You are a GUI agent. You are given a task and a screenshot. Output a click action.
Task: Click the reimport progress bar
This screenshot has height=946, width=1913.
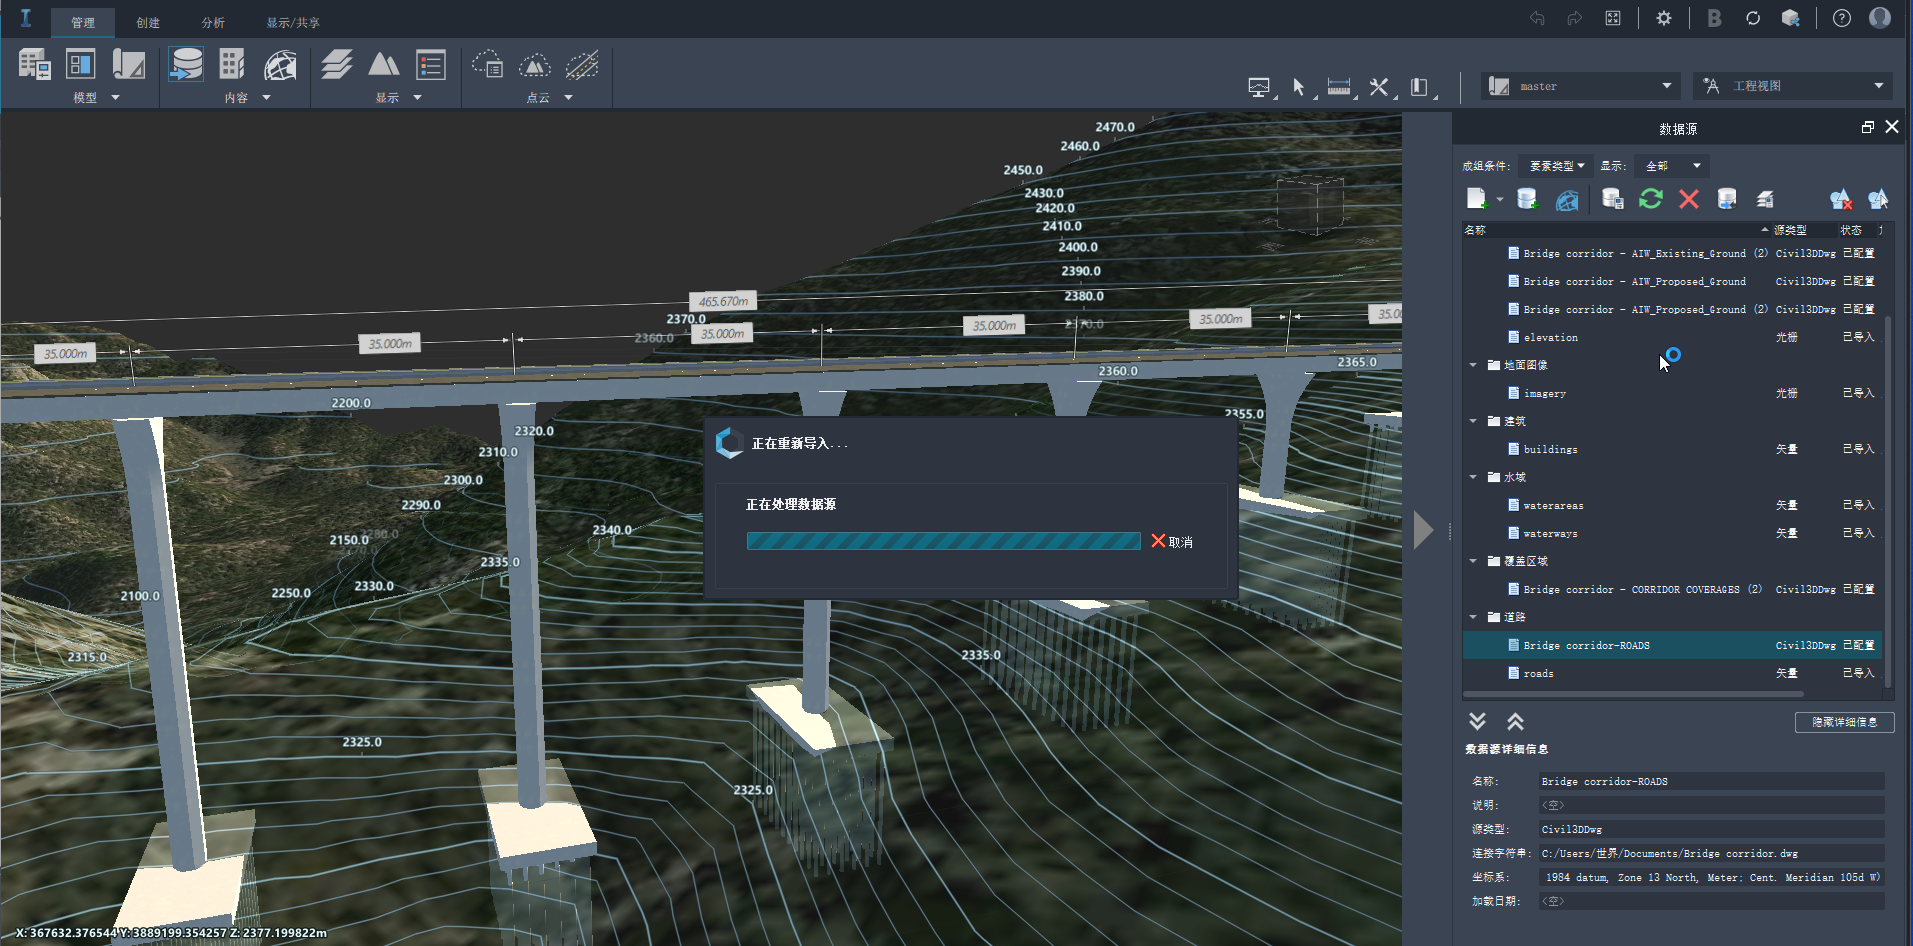pyautogui.click(x=943, y=541)
